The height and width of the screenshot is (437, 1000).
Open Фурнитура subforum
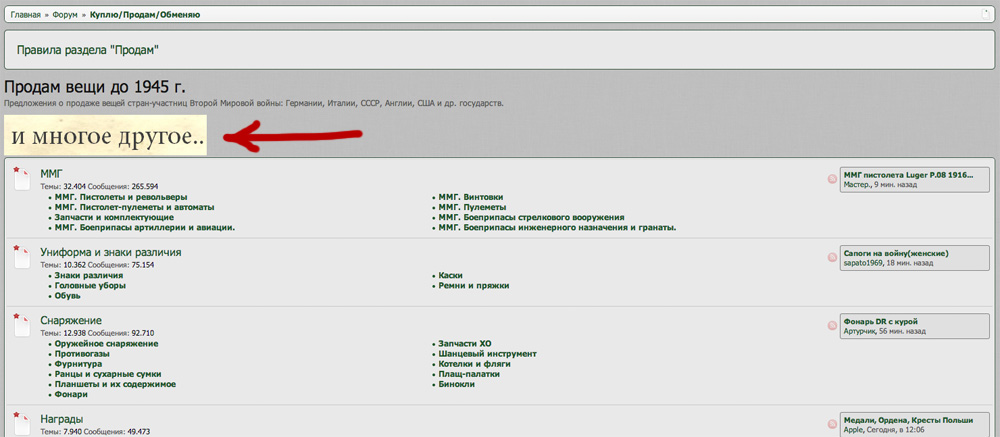pyautogui.click(x=78, y=365)
